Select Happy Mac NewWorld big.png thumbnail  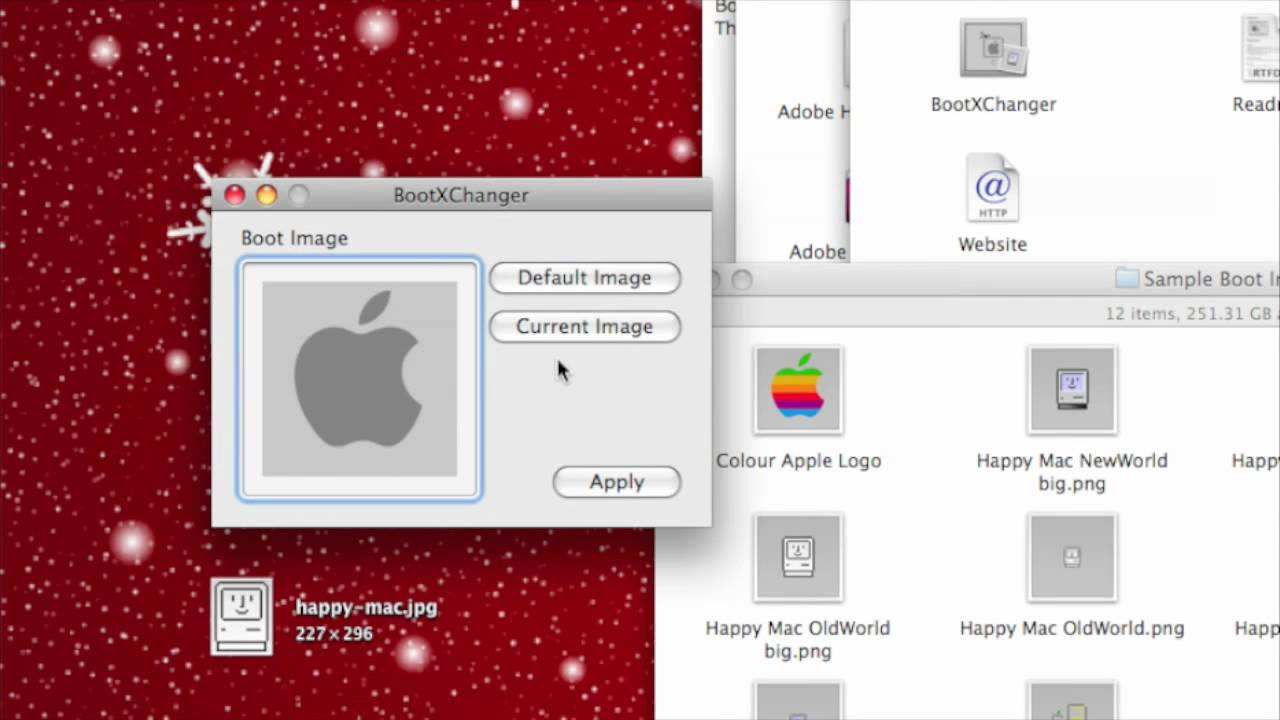[1072, 390]
